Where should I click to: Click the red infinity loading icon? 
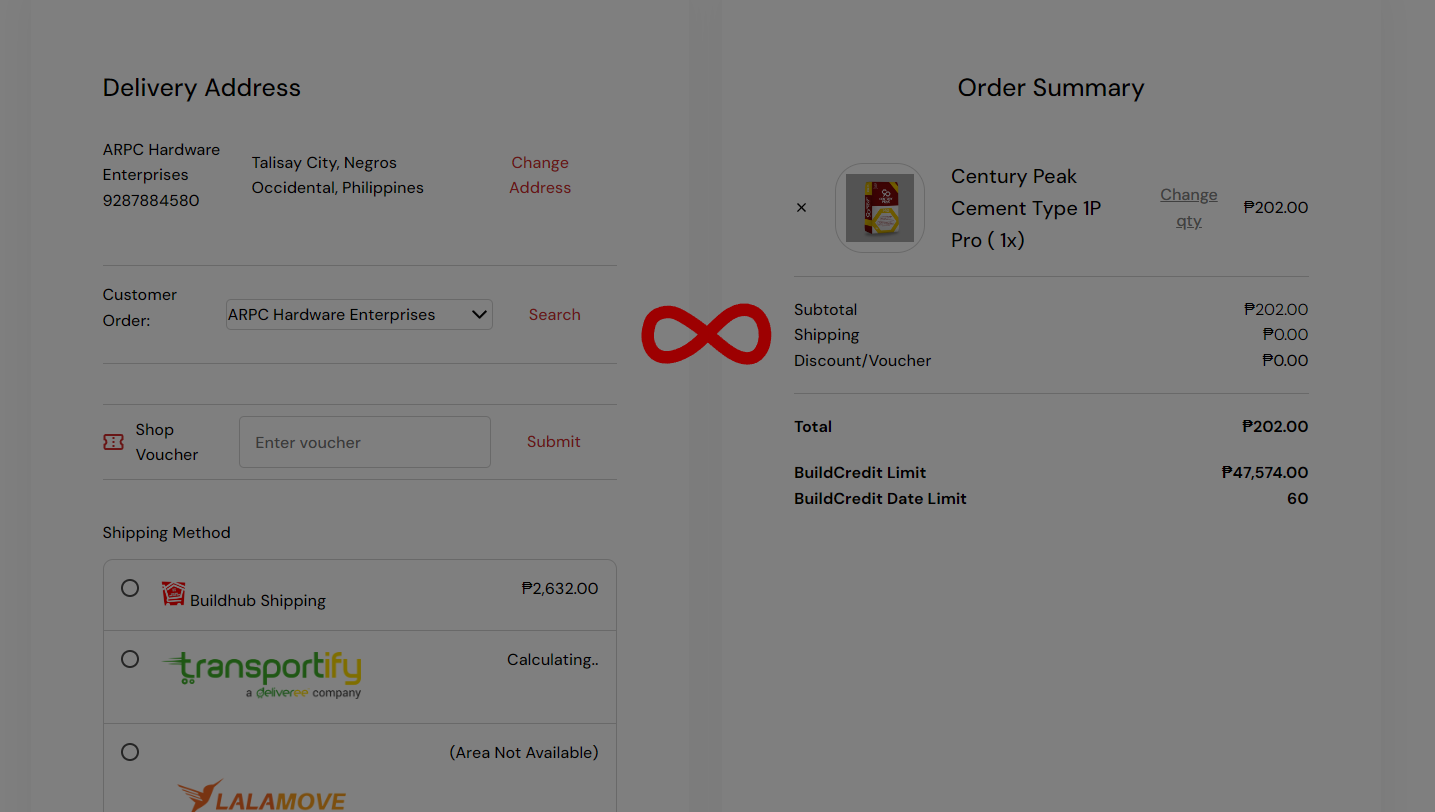click(x=706, y=334)
